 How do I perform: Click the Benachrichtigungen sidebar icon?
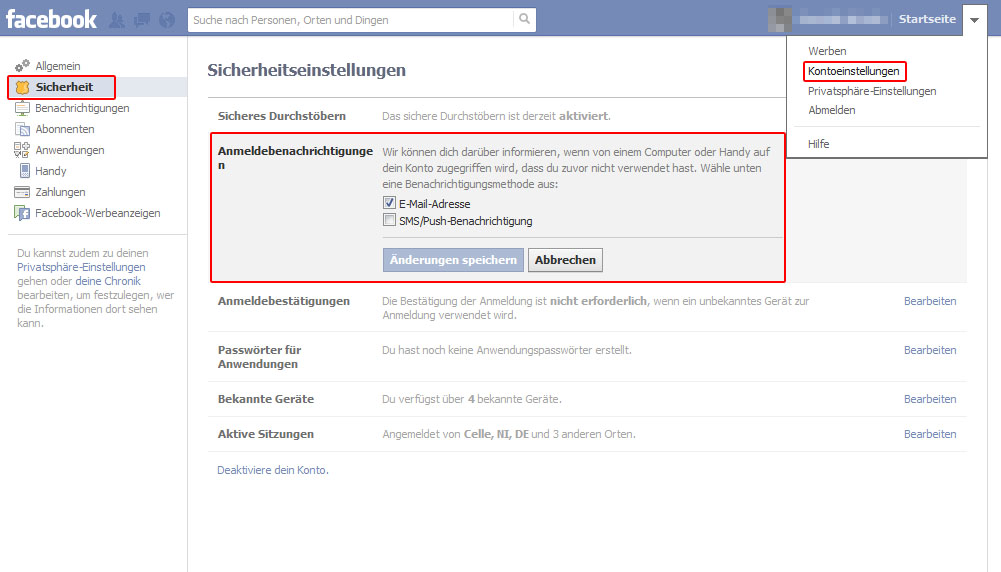(x=22, y=108)
